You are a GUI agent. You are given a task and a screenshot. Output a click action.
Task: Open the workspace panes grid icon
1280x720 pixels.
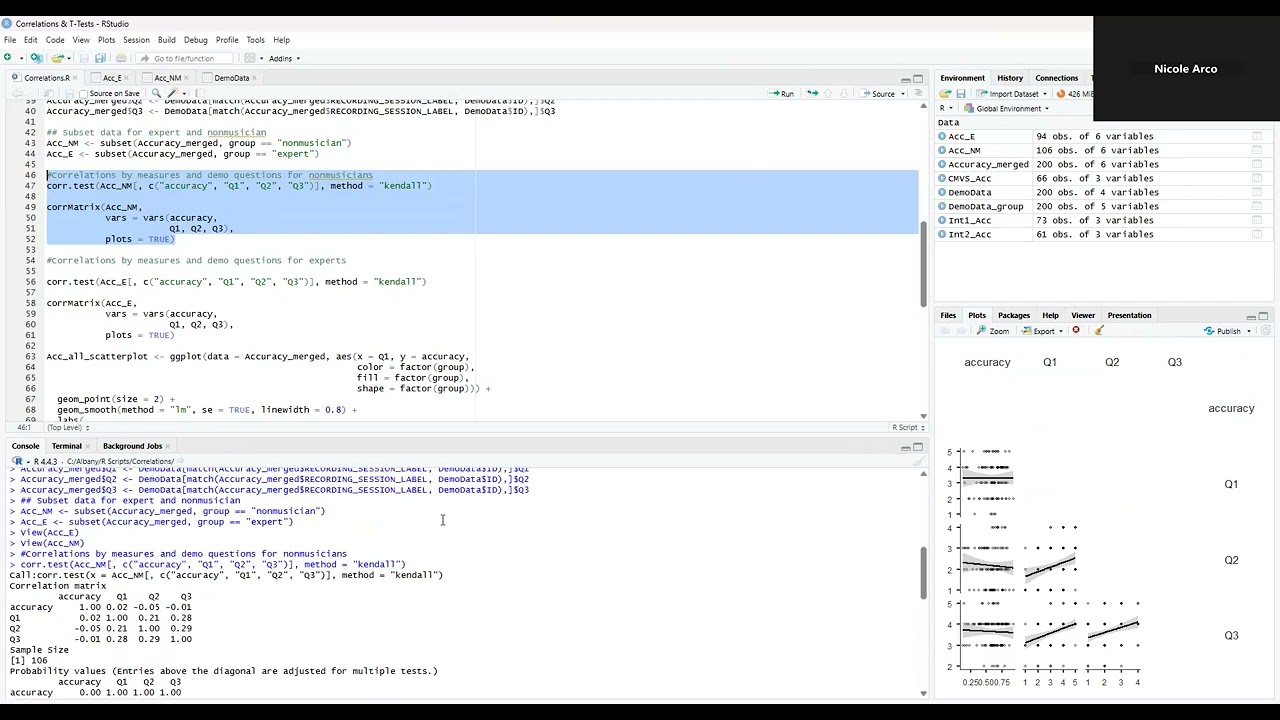point(250,58)
